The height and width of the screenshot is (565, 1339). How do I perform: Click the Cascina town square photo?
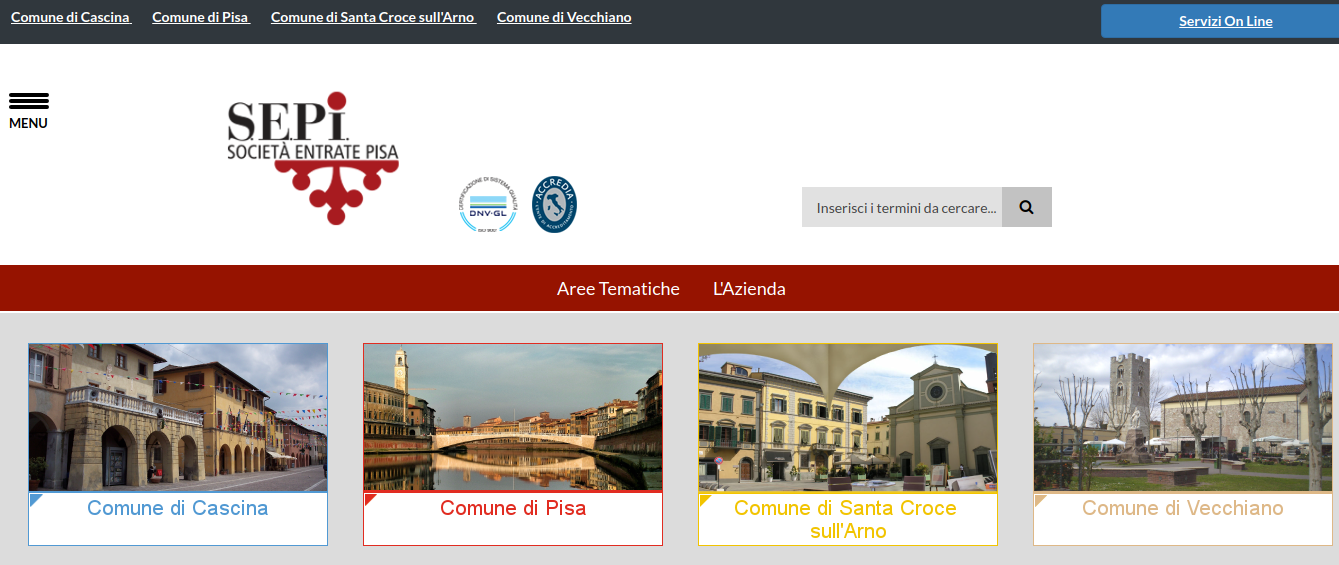[178, 417]
